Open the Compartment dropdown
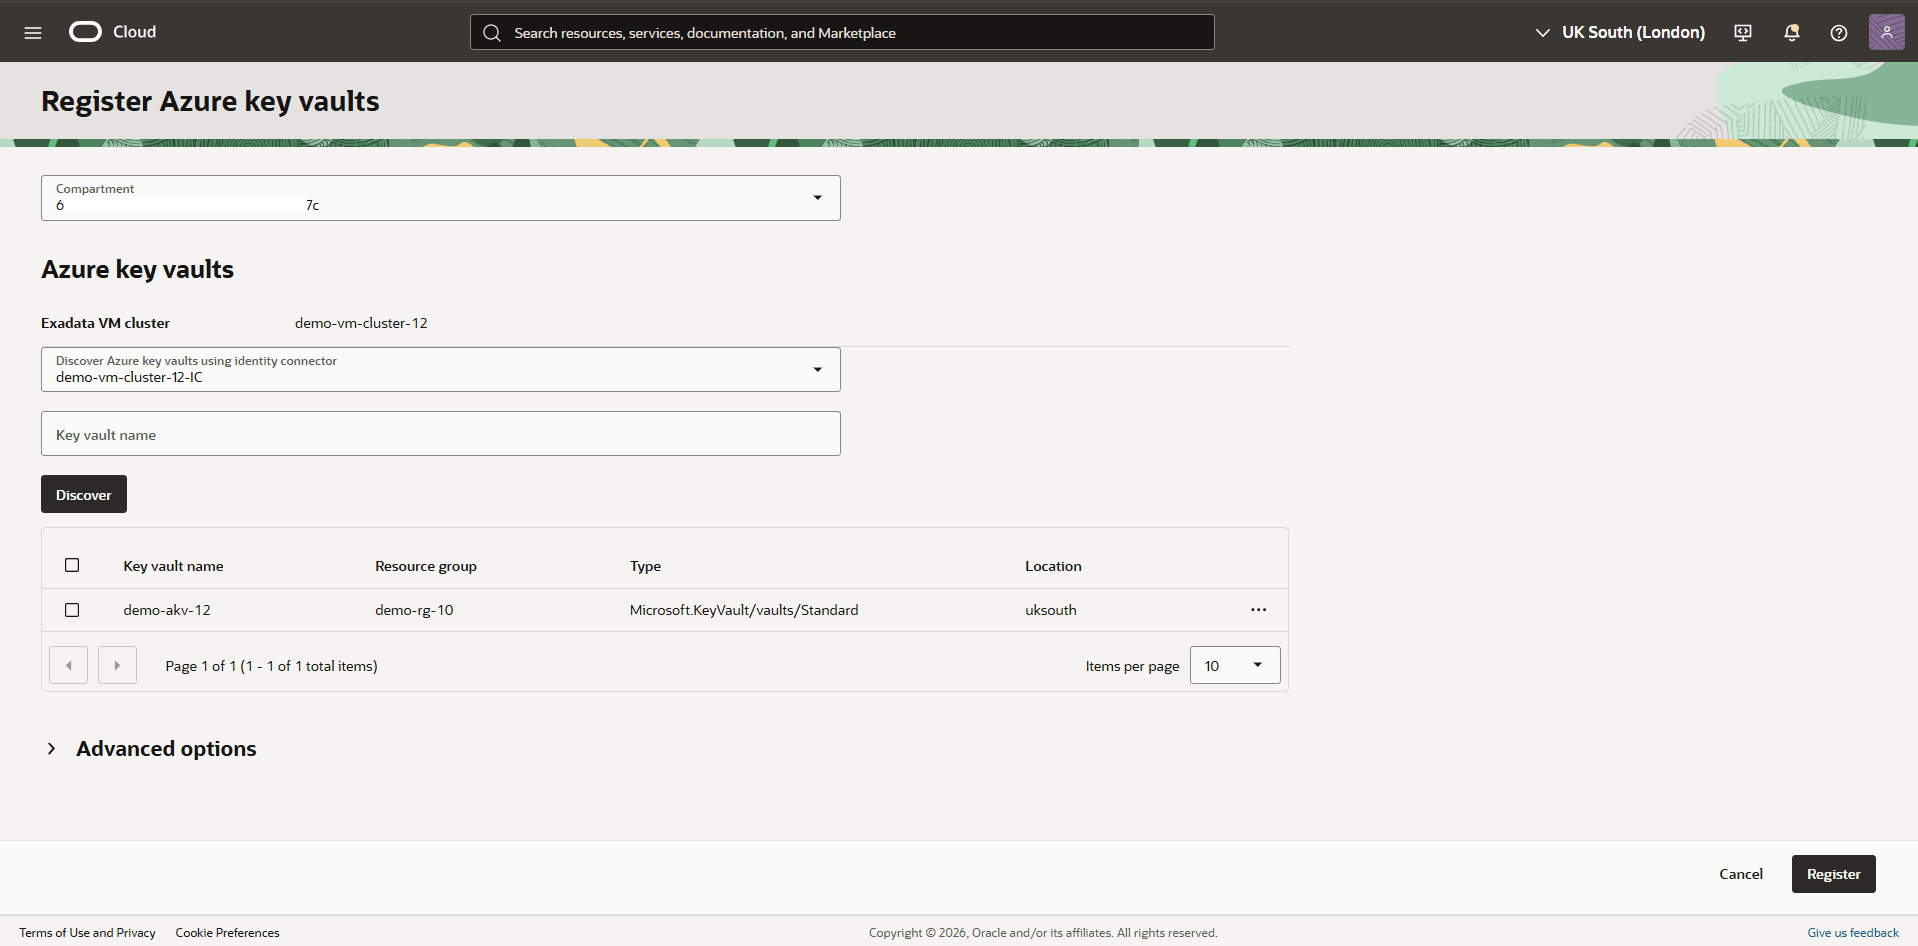Viewport: 1918px width, 946px height. 817,198
